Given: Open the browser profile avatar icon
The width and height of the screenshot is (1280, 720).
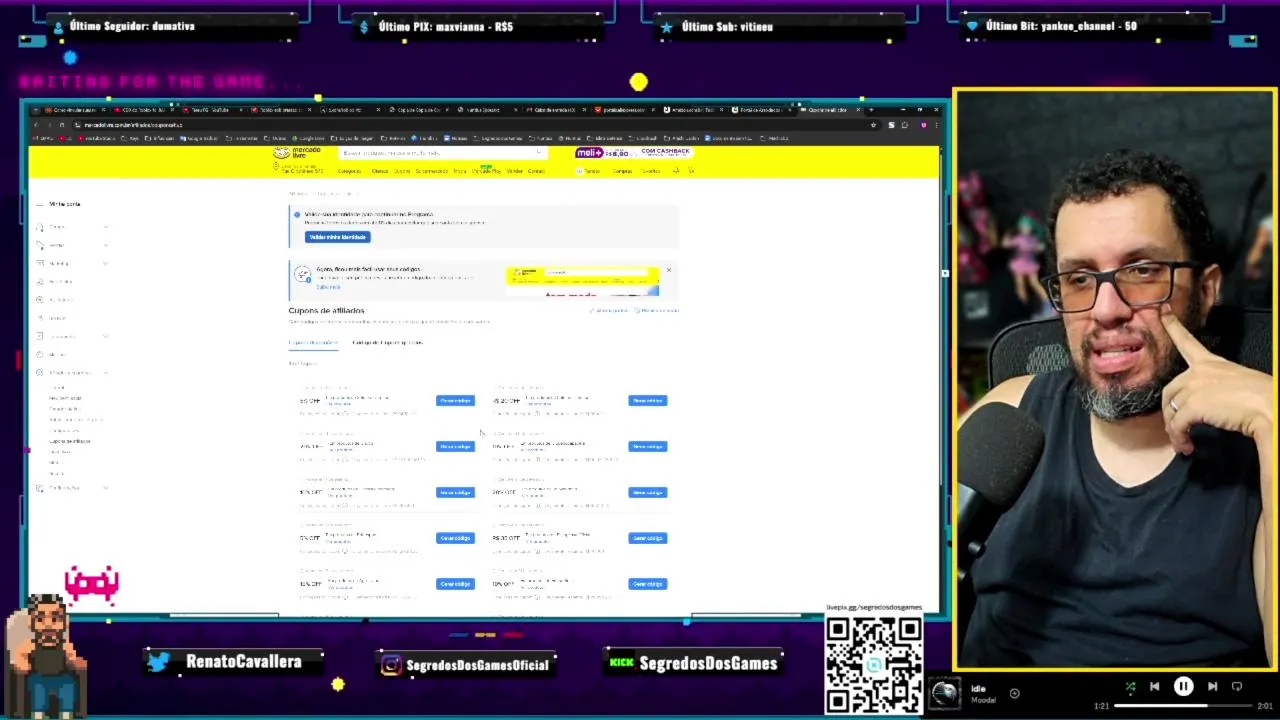Looking at the screenshot, I should pos(923,125).
